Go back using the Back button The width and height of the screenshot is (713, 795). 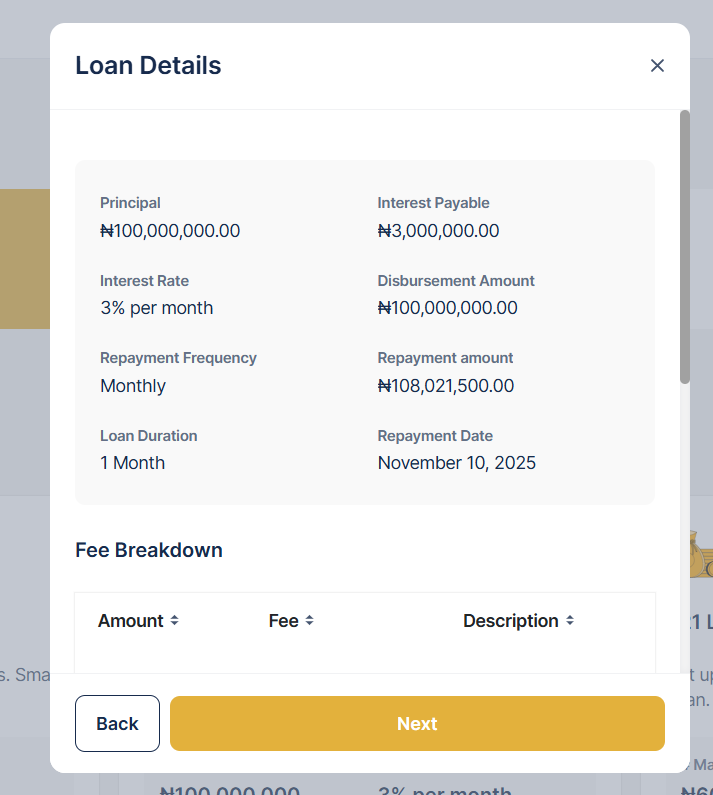pyautogui.click(x=117, y=723)
